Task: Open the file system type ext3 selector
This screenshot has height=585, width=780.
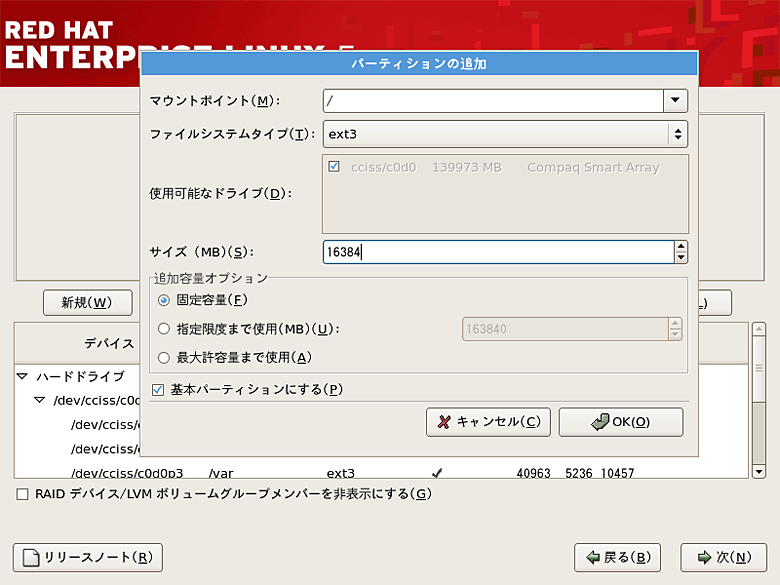Action: pyautogui.click(x=505, y=134)
